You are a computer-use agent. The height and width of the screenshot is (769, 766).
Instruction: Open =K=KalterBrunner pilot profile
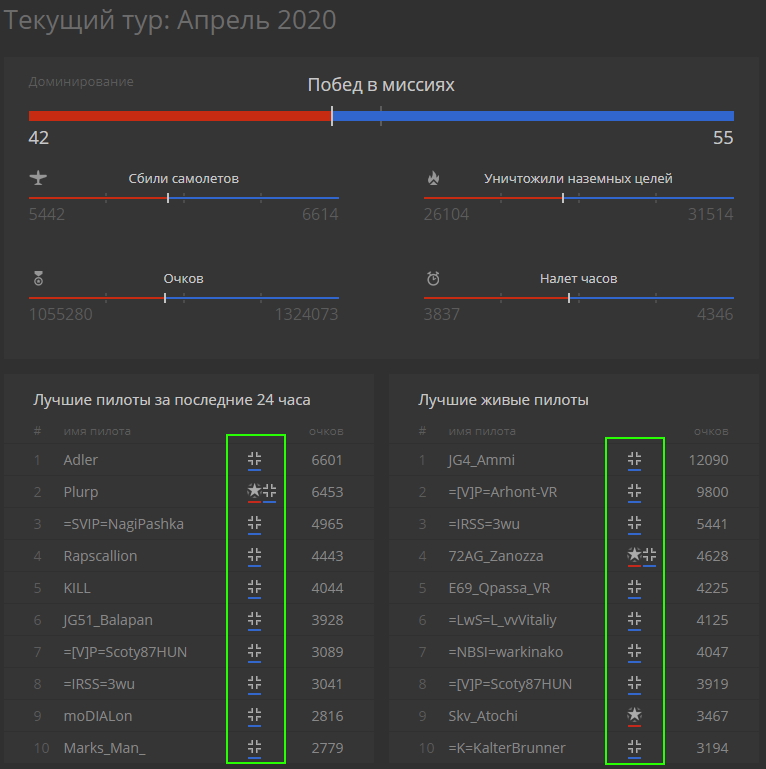(506, 748)
